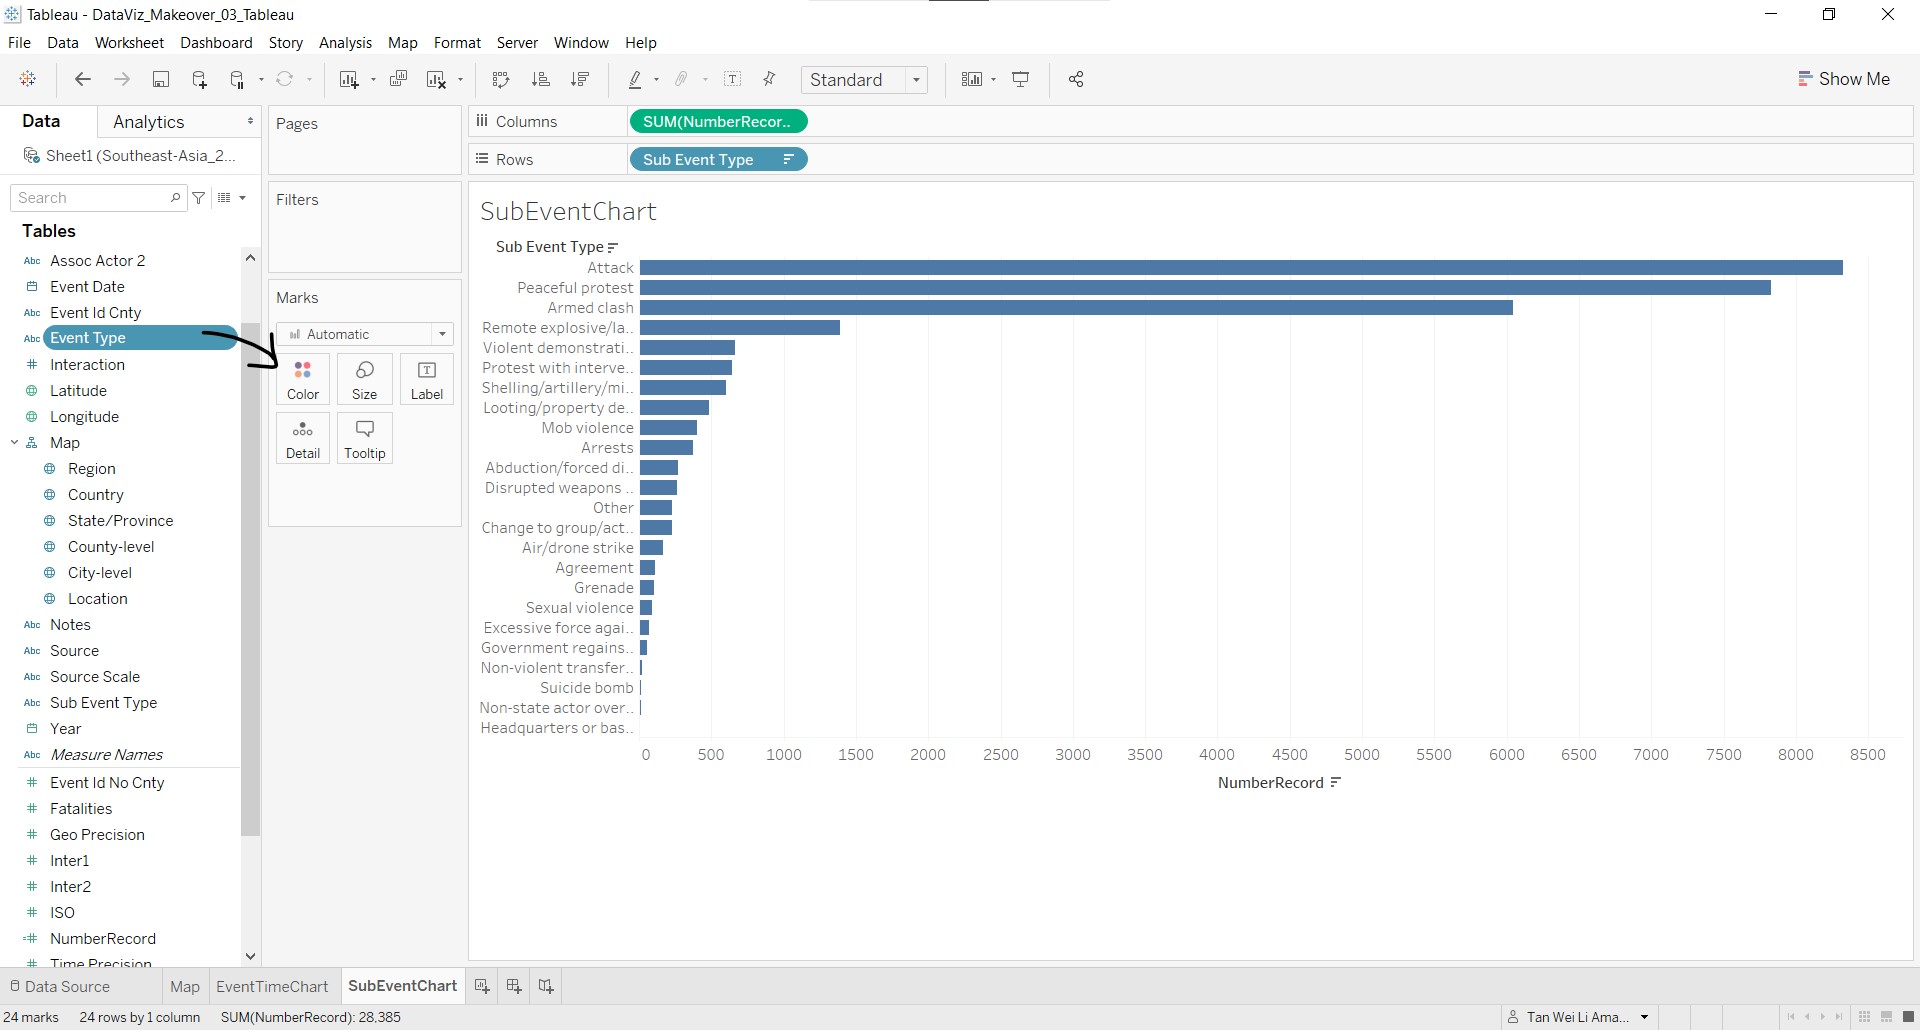This screenshot has height=1030, width=1920.
Task: Collapse the Map hierarchy in Tables
Action: click(15, 443)
